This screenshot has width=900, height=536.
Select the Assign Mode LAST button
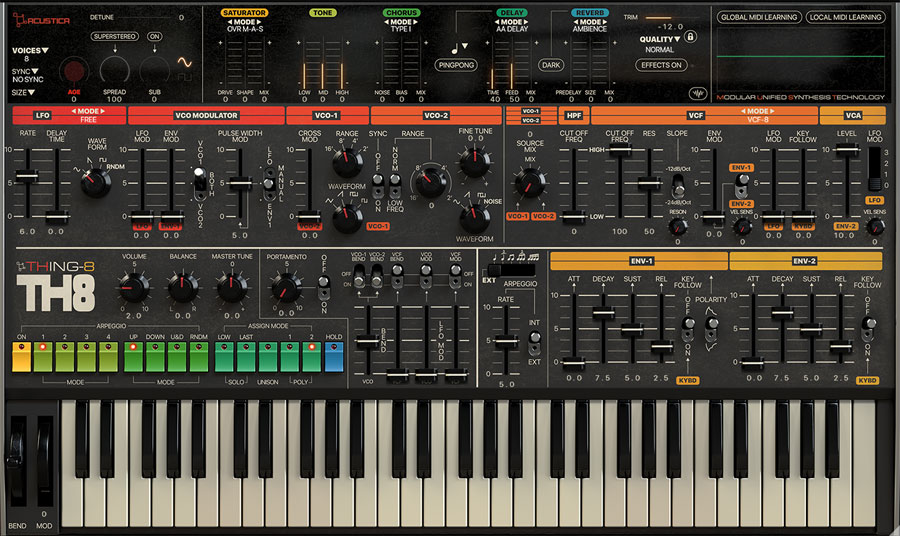coord(246,356)
